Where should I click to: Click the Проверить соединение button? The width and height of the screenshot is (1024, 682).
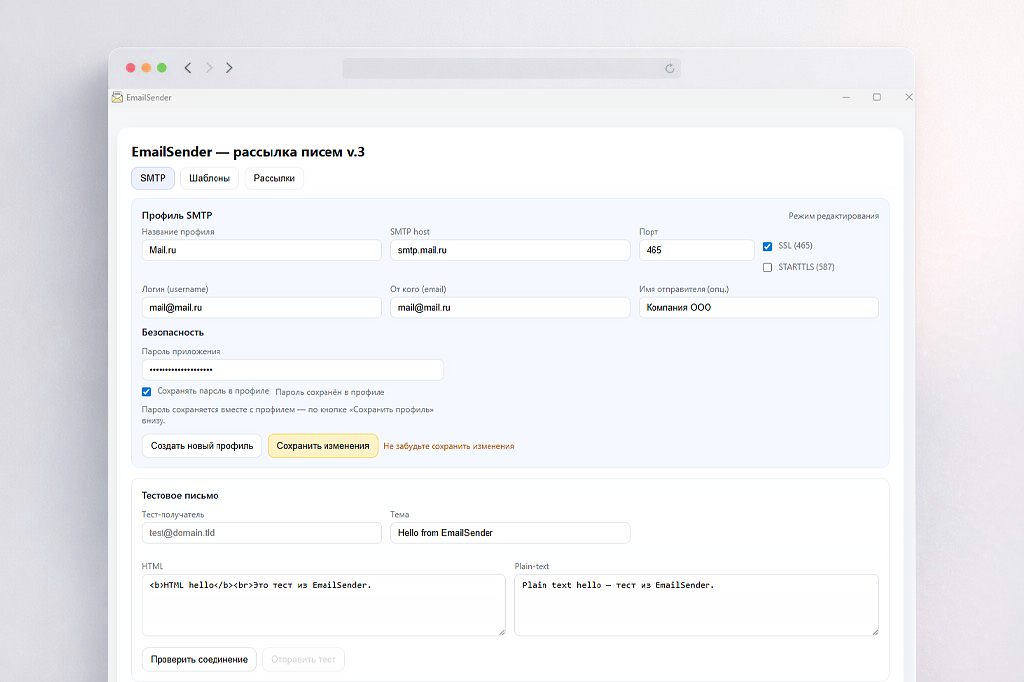199,659
